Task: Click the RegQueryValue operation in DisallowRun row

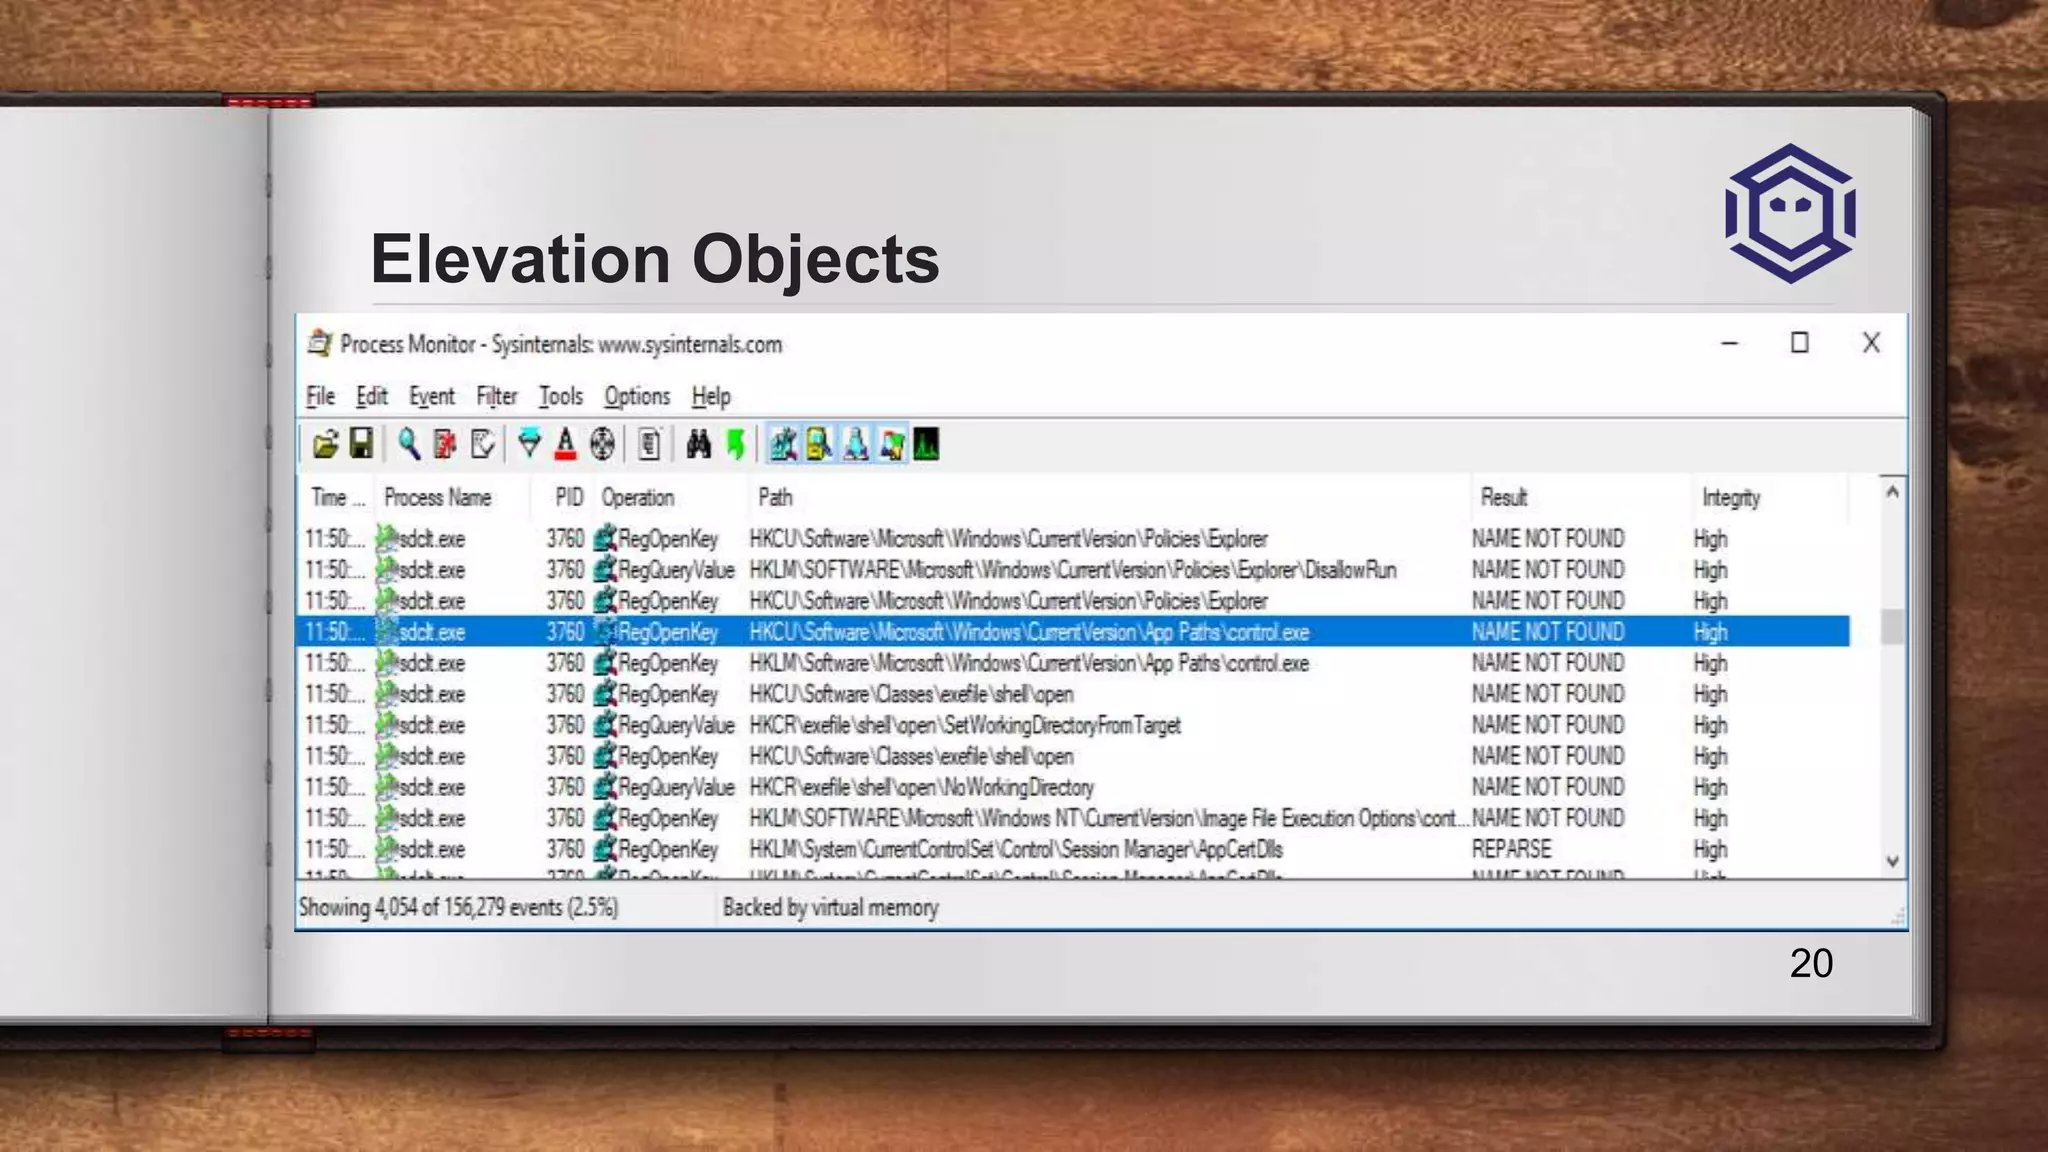Action: (x=676, y=570)
